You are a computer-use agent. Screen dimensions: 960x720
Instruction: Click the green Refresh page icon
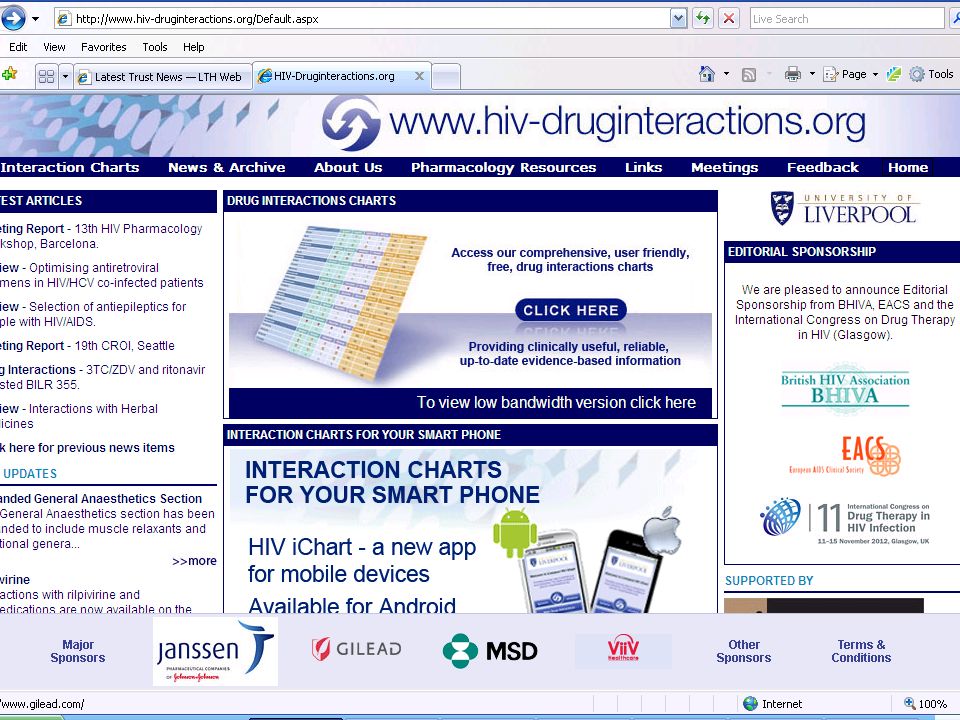point(703,18)
